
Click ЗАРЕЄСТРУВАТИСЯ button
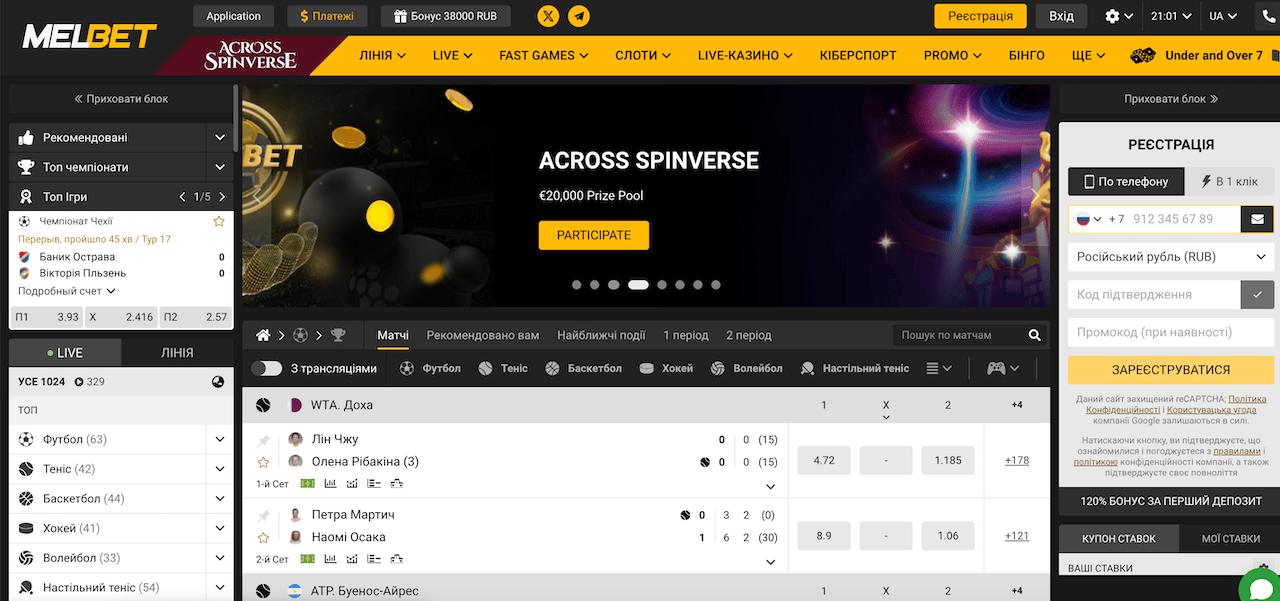(1171, 370)
